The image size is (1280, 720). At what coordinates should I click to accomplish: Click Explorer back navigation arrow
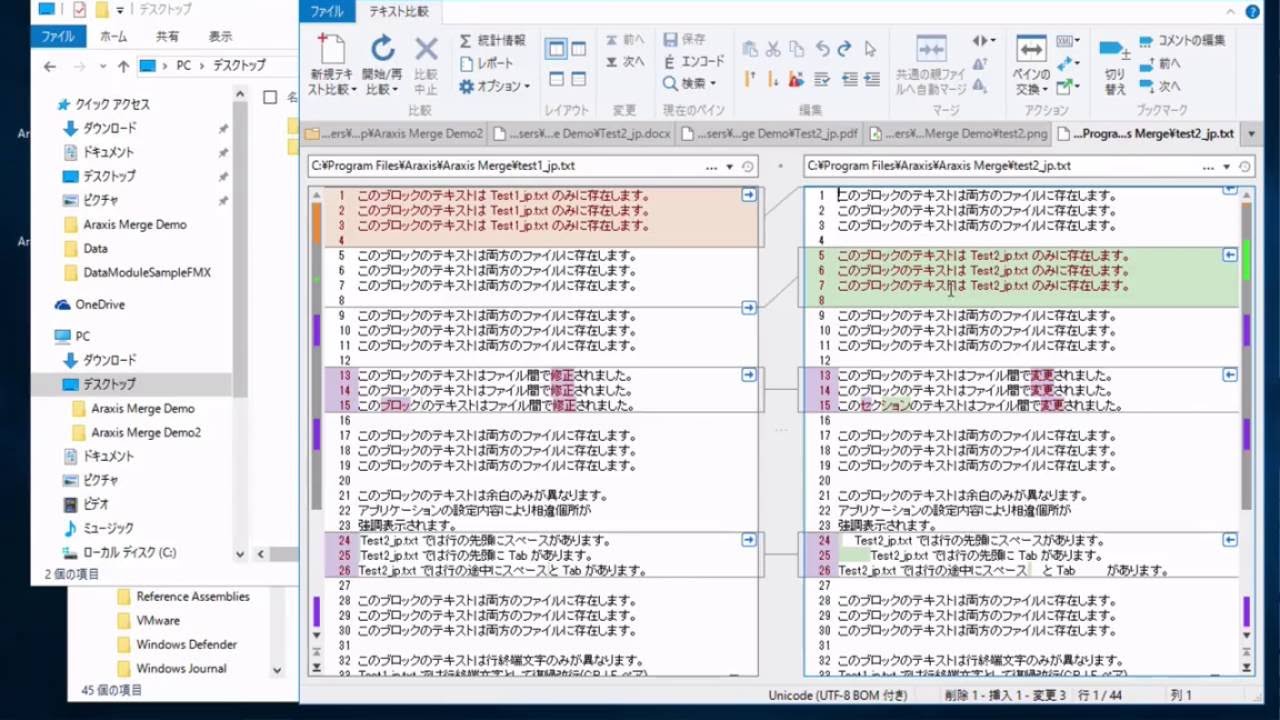50,66
